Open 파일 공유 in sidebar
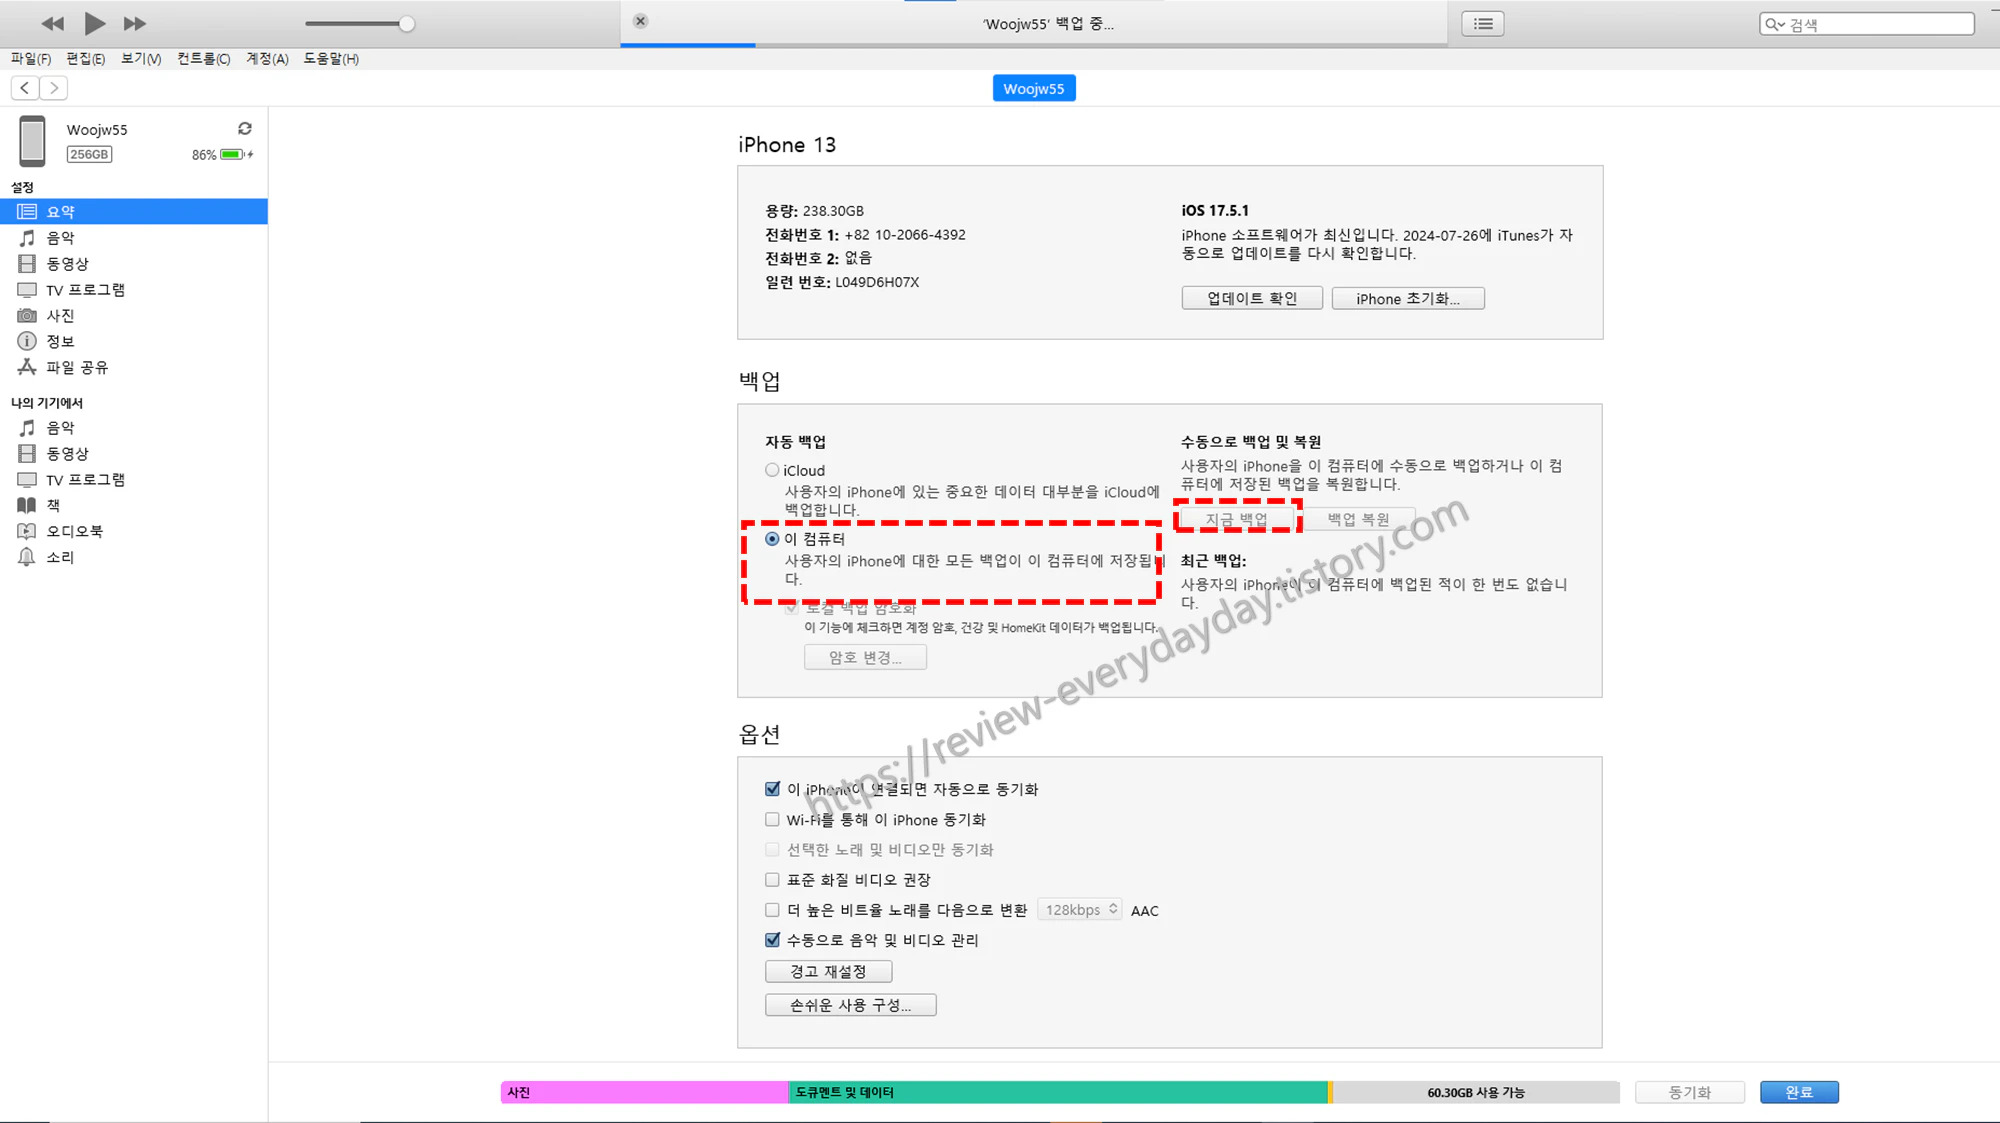The height and width of the screenshot is (1123, 2000). pyautogui.click(x=77, y=367)
